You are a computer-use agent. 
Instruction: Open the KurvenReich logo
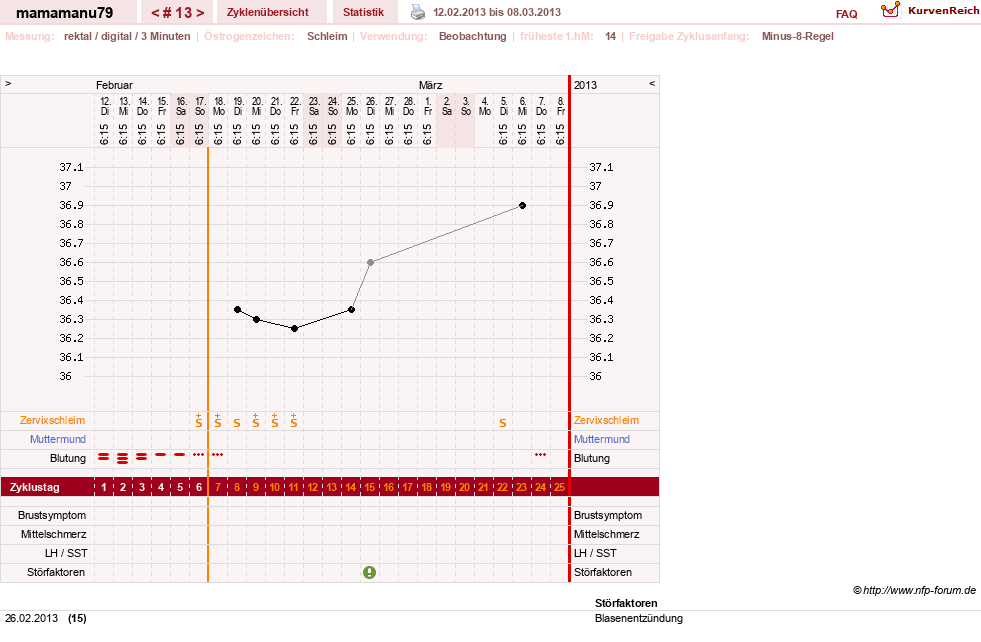click(x=930, y=11)
